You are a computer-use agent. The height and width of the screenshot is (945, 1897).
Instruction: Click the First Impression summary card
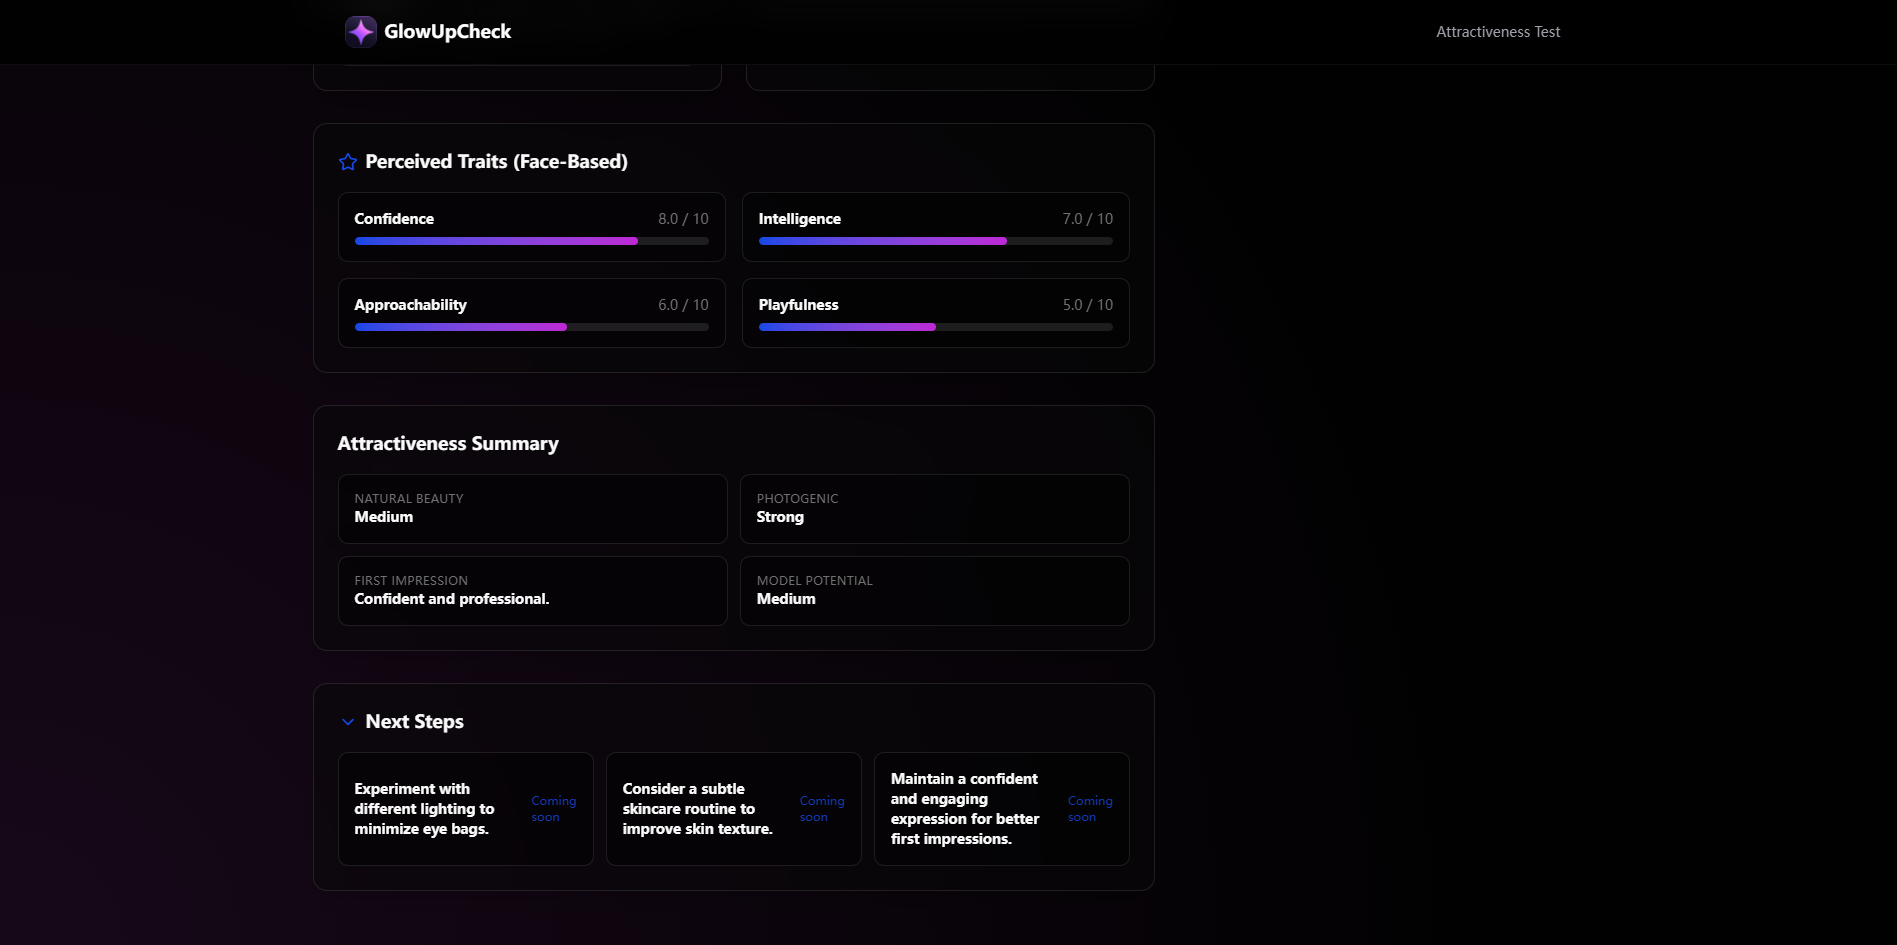532,590
